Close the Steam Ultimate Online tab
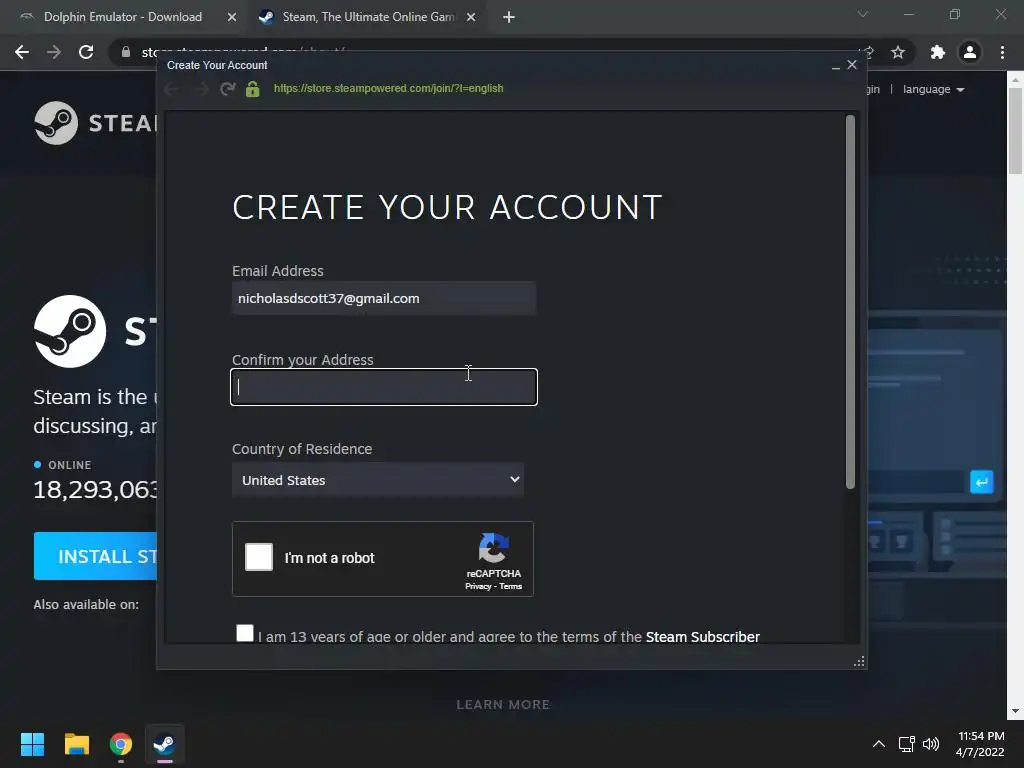Viewport: 1024px width, 768px height. pyautogui.click(x=471, y=17)
